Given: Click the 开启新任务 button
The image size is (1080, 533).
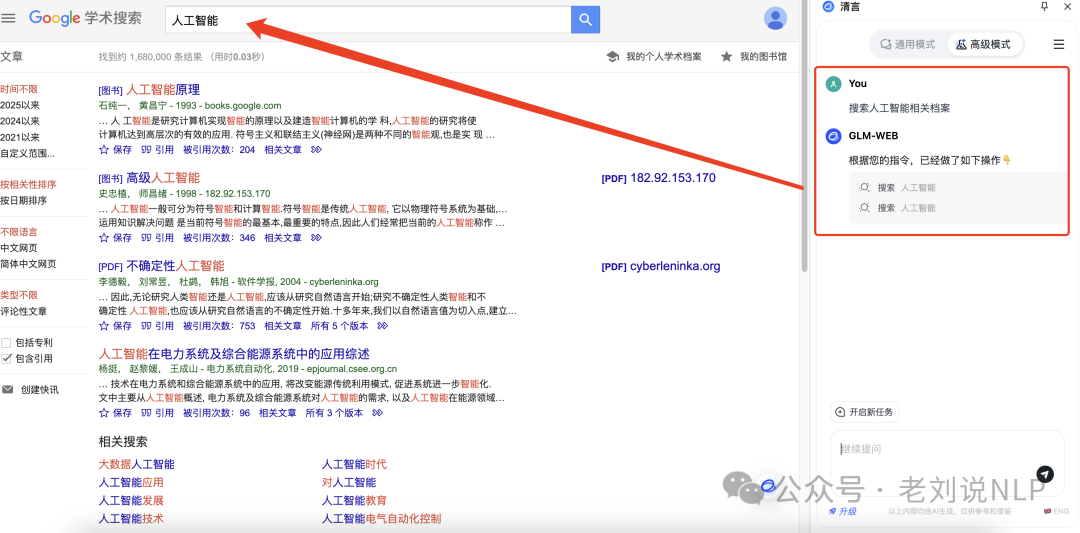Looking at the screenshot, I should (x=864, y=412).
